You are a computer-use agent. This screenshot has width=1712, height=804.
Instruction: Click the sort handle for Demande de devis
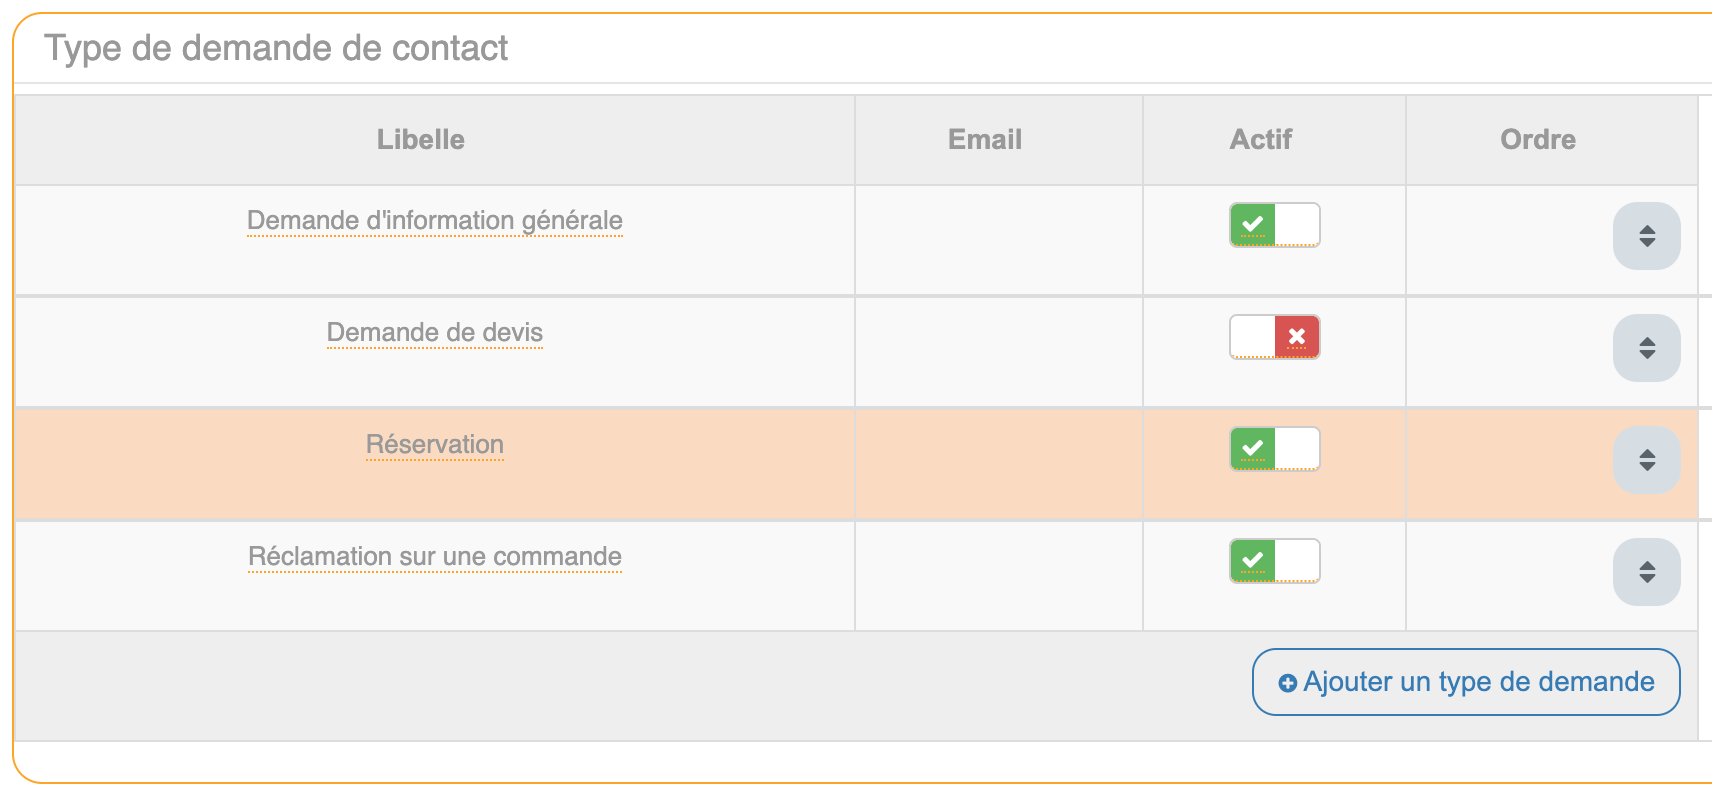pos(1646,348)
